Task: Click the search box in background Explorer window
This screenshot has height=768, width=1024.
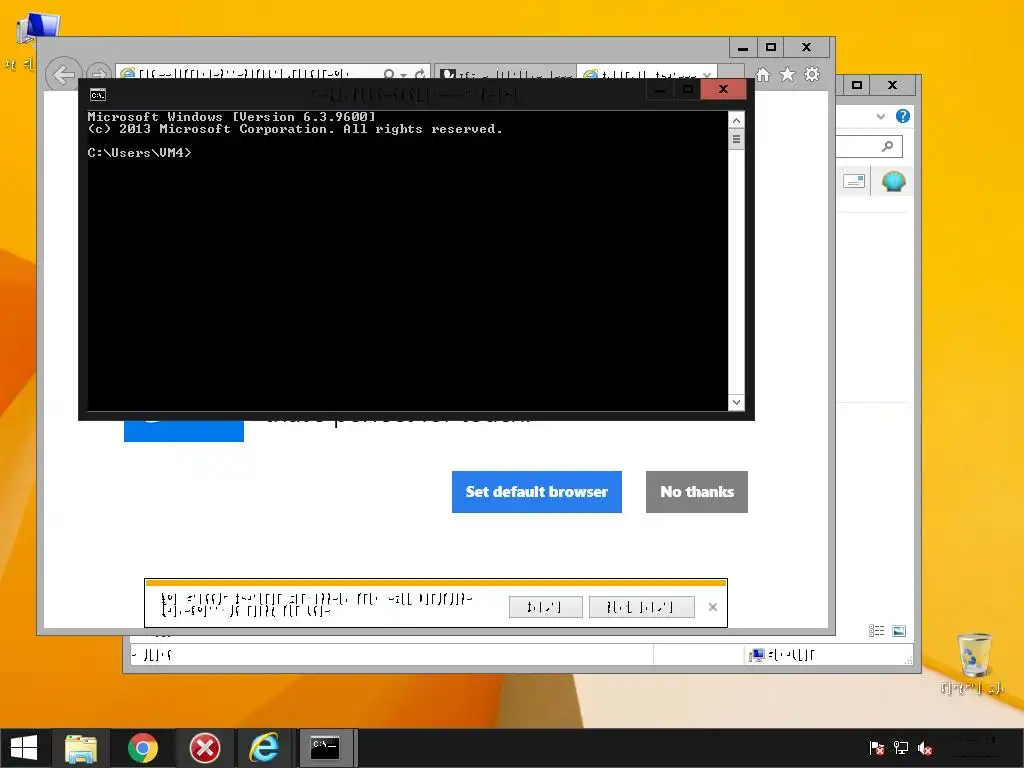Action: 869,146
